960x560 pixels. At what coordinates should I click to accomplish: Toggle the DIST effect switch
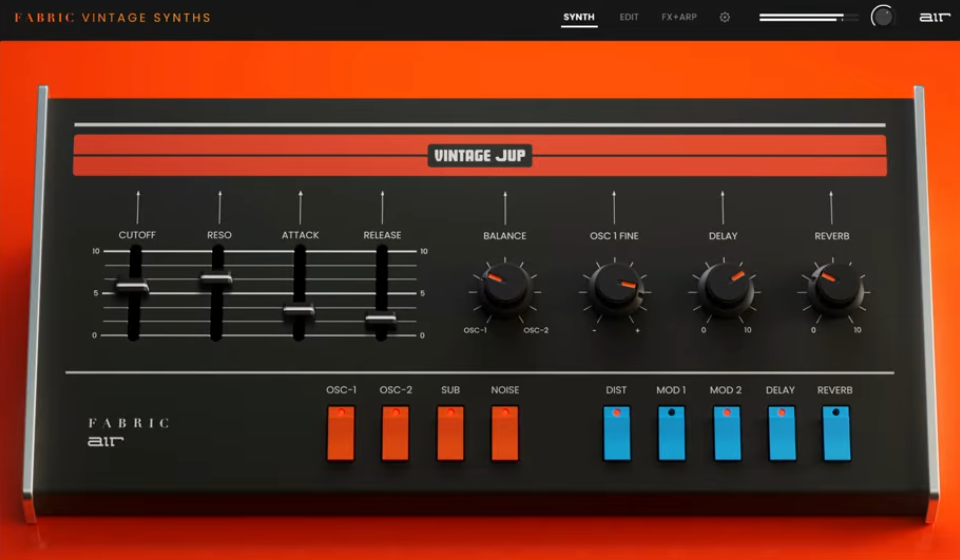[x=617, y=433]
